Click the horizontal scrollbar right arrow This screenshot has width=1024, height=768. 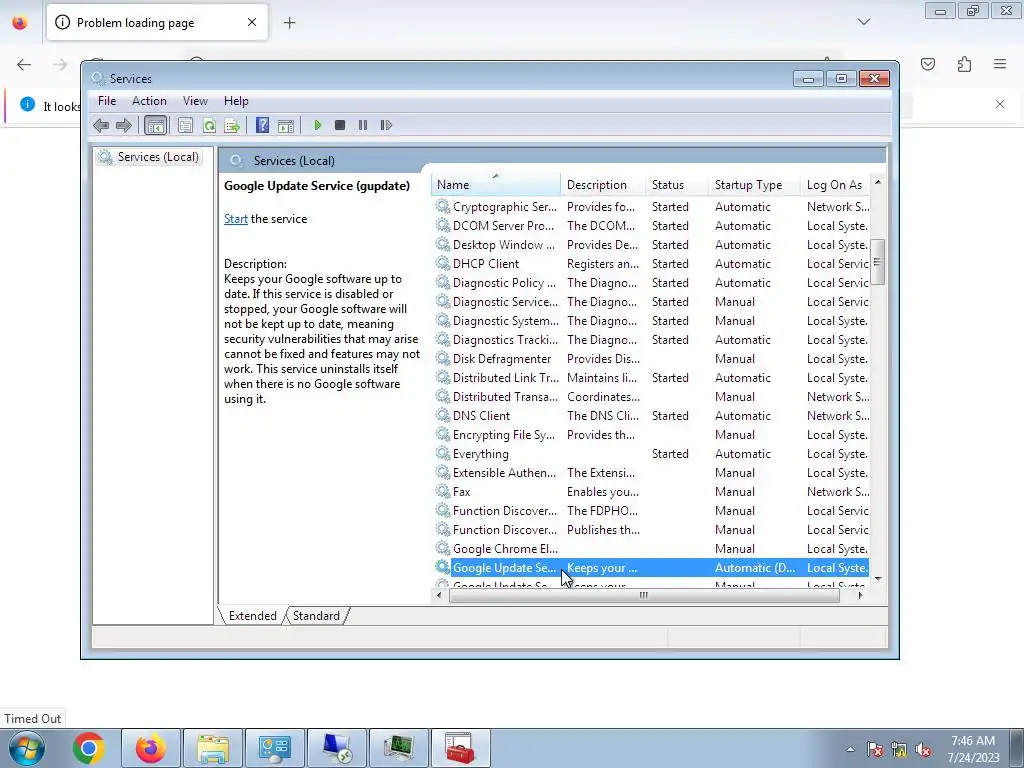pos(860,595)
